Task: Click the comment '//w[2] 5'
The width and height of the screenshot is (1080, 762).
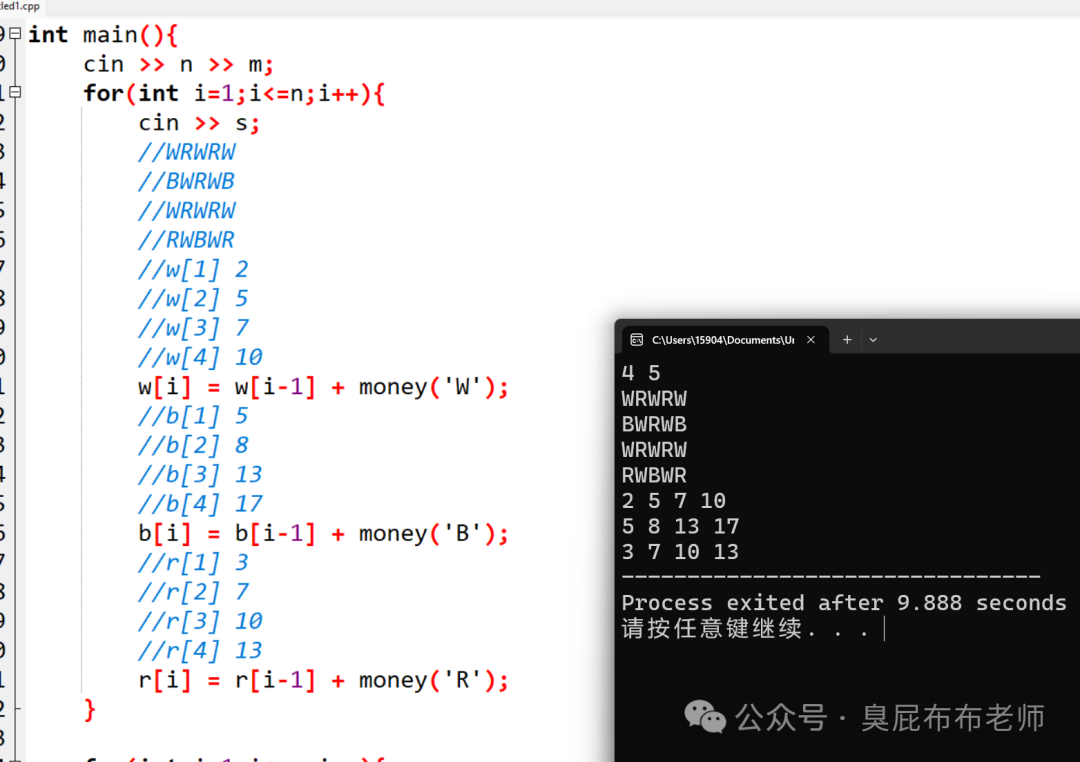Action: [x=193, y=298]
